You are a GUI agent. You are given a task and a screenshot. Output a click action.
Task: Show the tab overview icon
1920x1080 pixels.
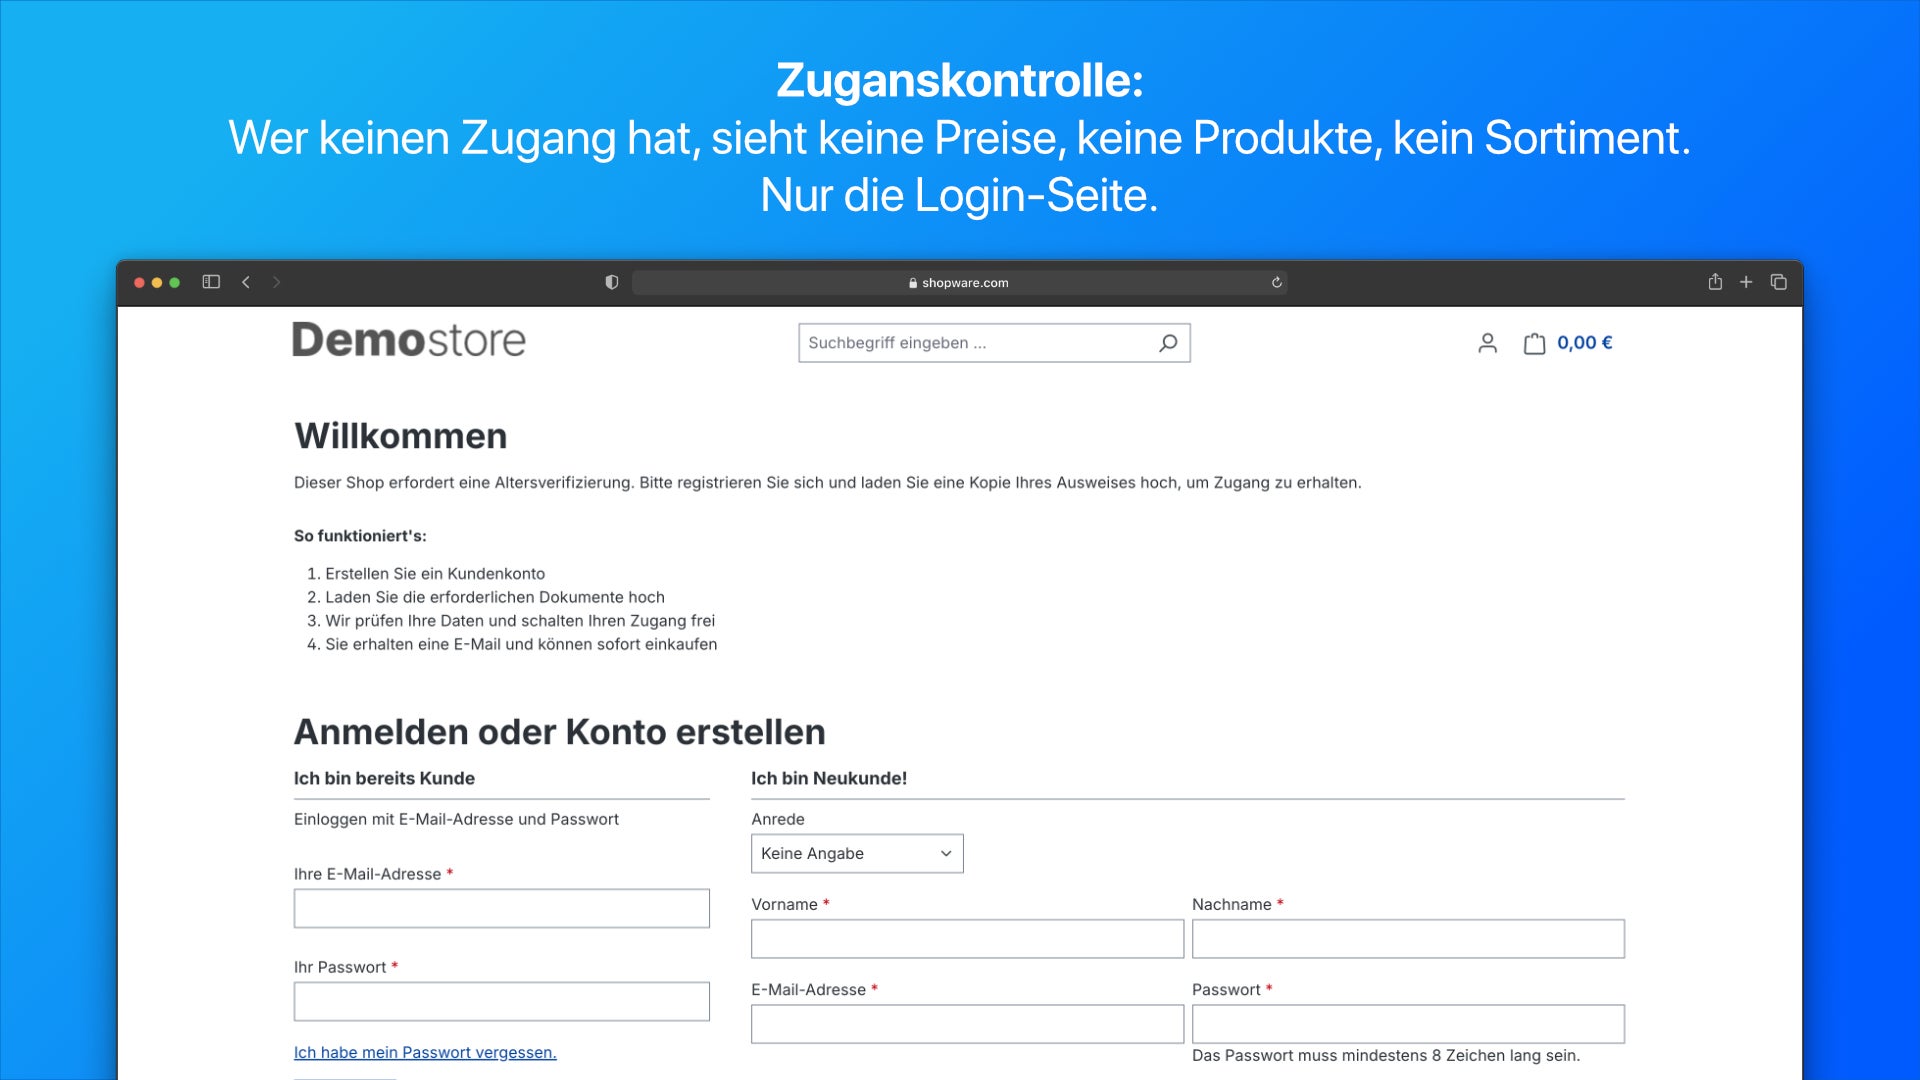point(1779,282)
